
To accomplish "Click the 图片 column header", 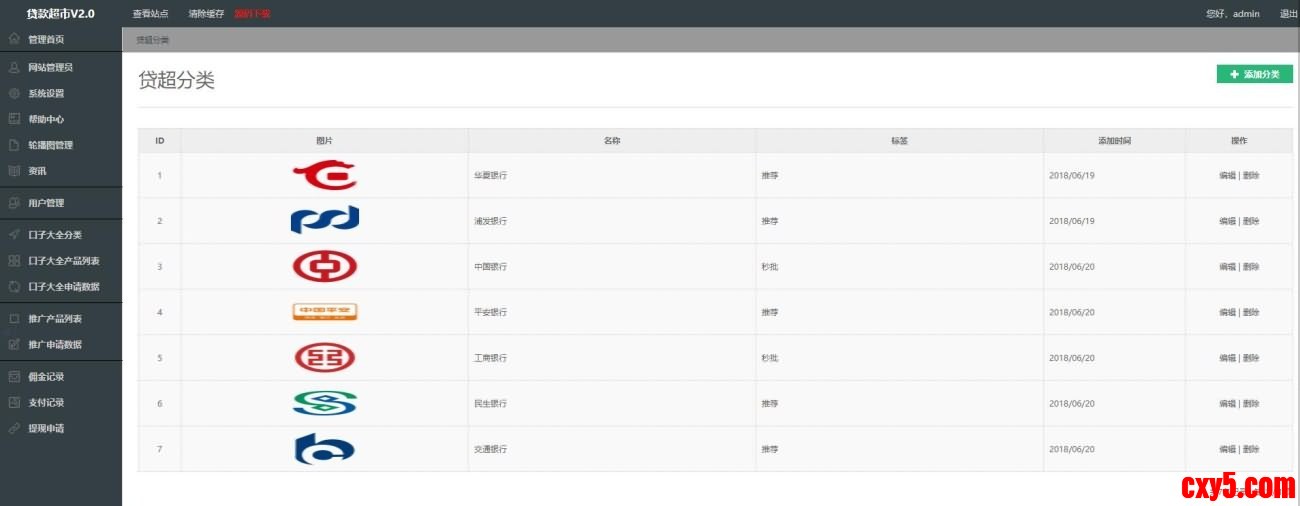I will 324,141.
